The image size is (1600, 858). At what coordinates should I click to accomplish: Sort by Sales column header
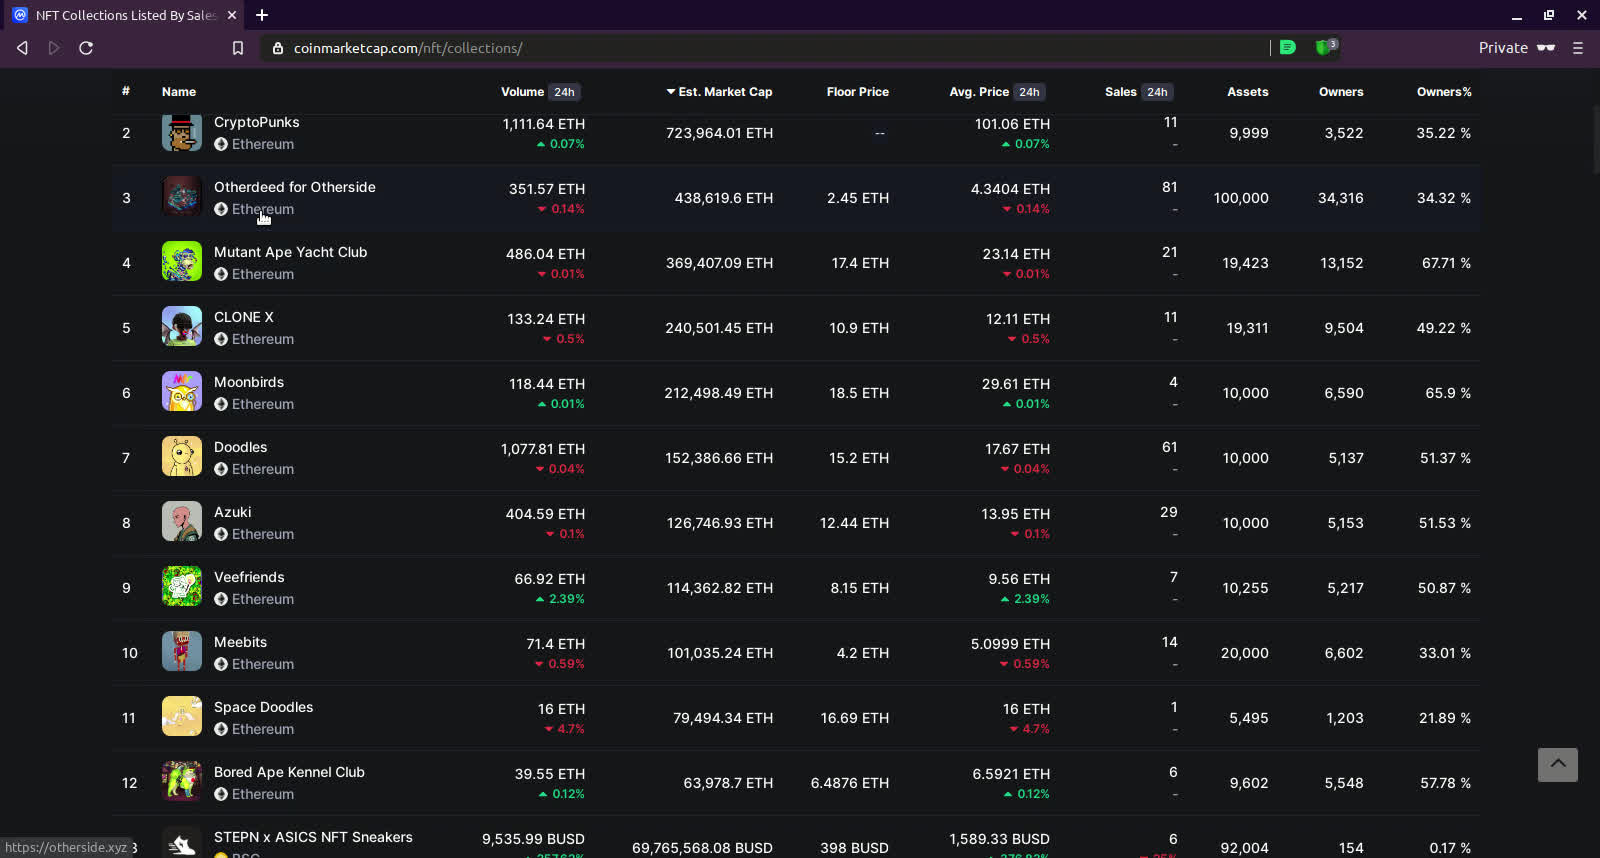[1120, 92]
